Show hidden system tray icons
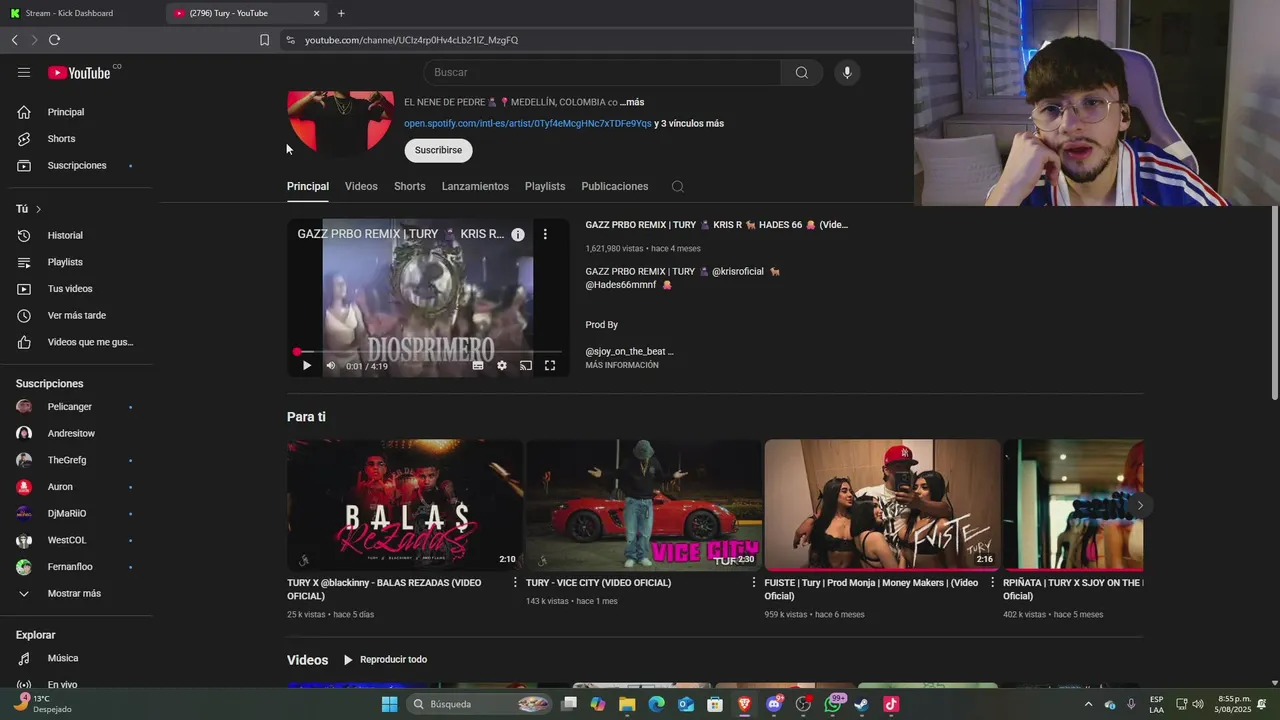This screenshot has width=1280, height=720. point(1088,704)
